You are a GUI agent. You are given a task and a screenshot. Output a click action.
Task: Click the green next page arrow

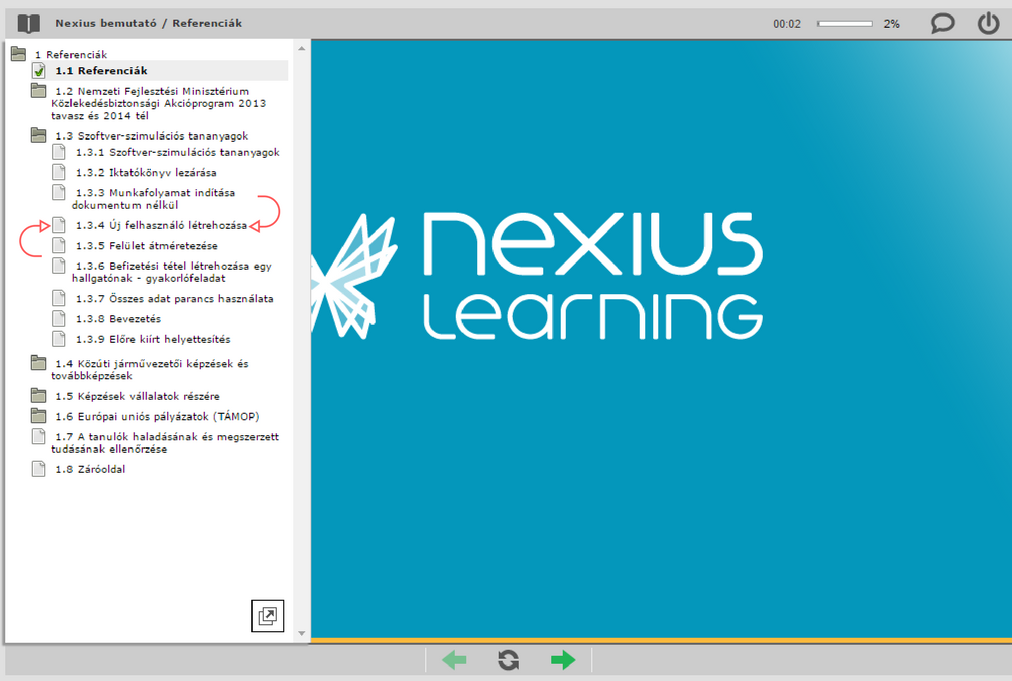[x=563, y=660]
